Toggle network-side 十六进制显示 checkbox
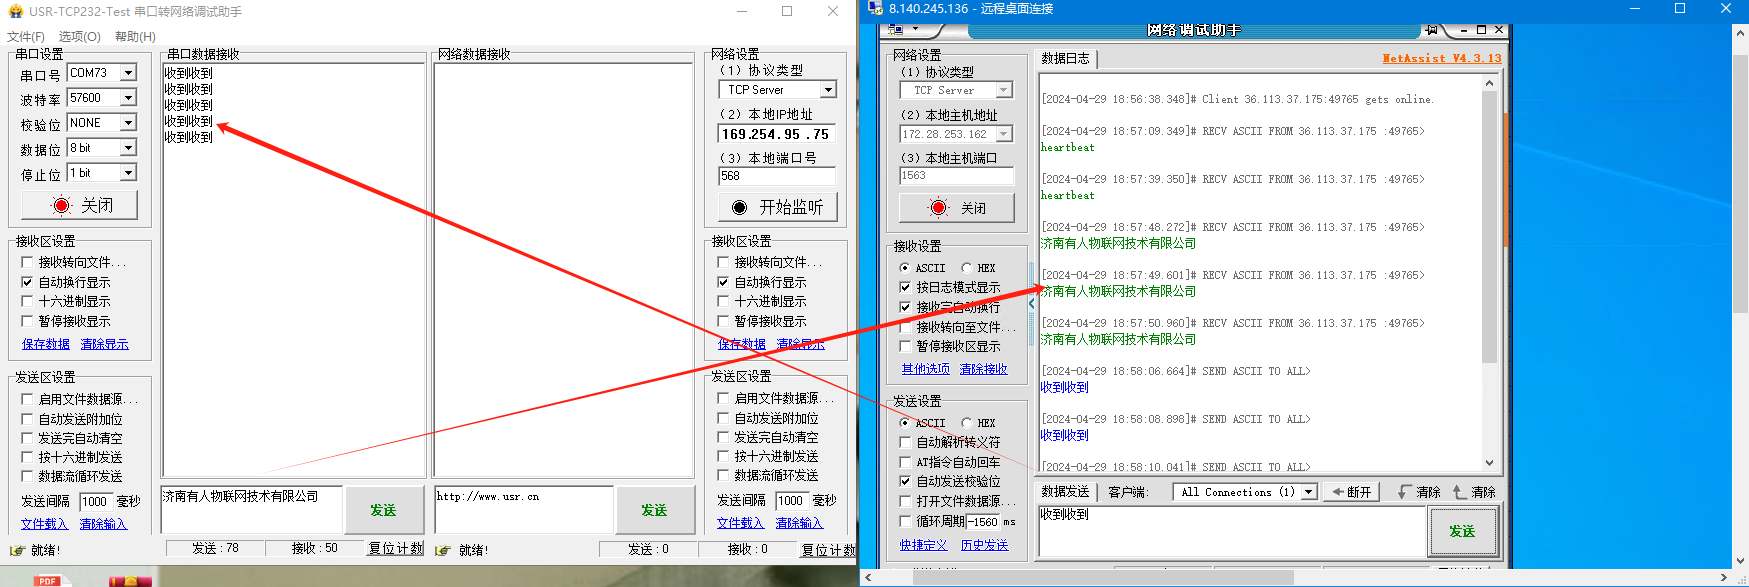 tap(723, 301)
